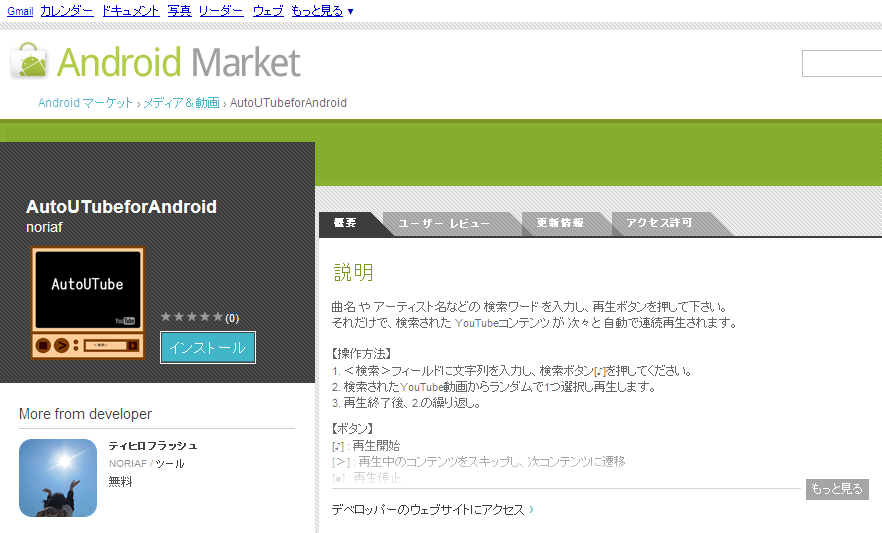Click the description line mentioning YouTubeコンテンツ

pyautogui.click(x=534, y=323)
